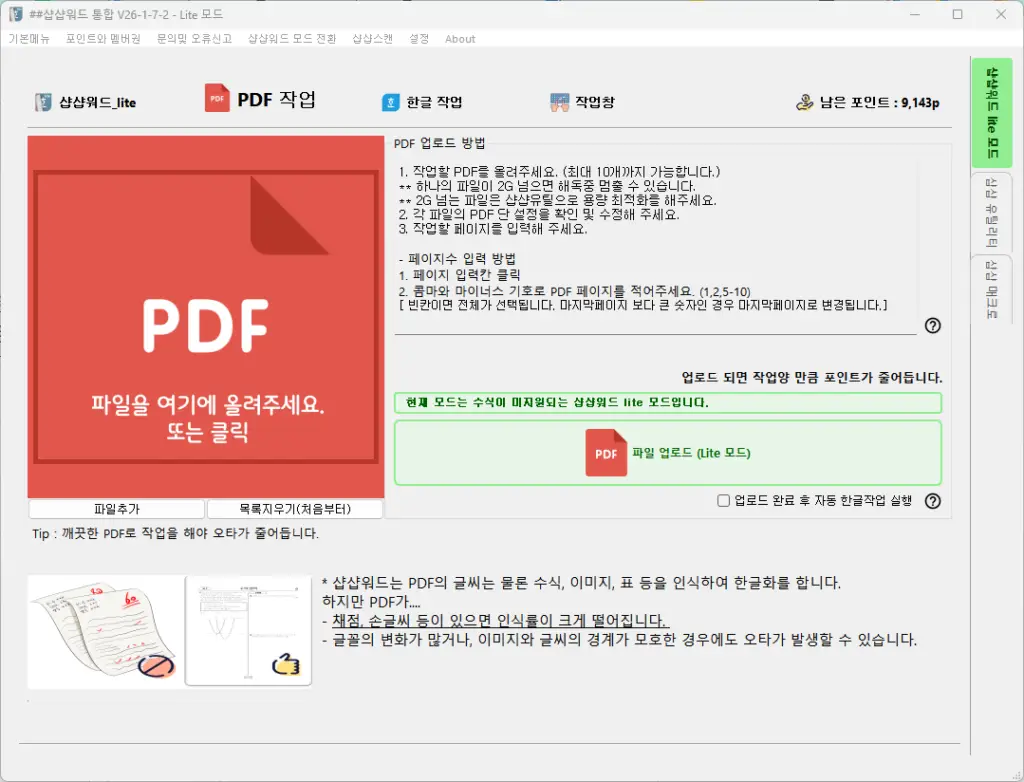Open the 설정 menu

click(x=419, y=39)
